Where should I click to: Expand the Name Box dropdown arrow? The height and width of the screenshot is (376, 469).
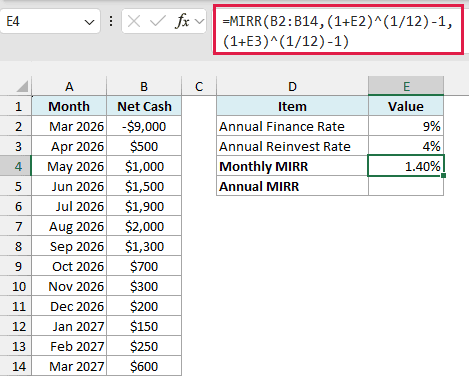[89, 22]
